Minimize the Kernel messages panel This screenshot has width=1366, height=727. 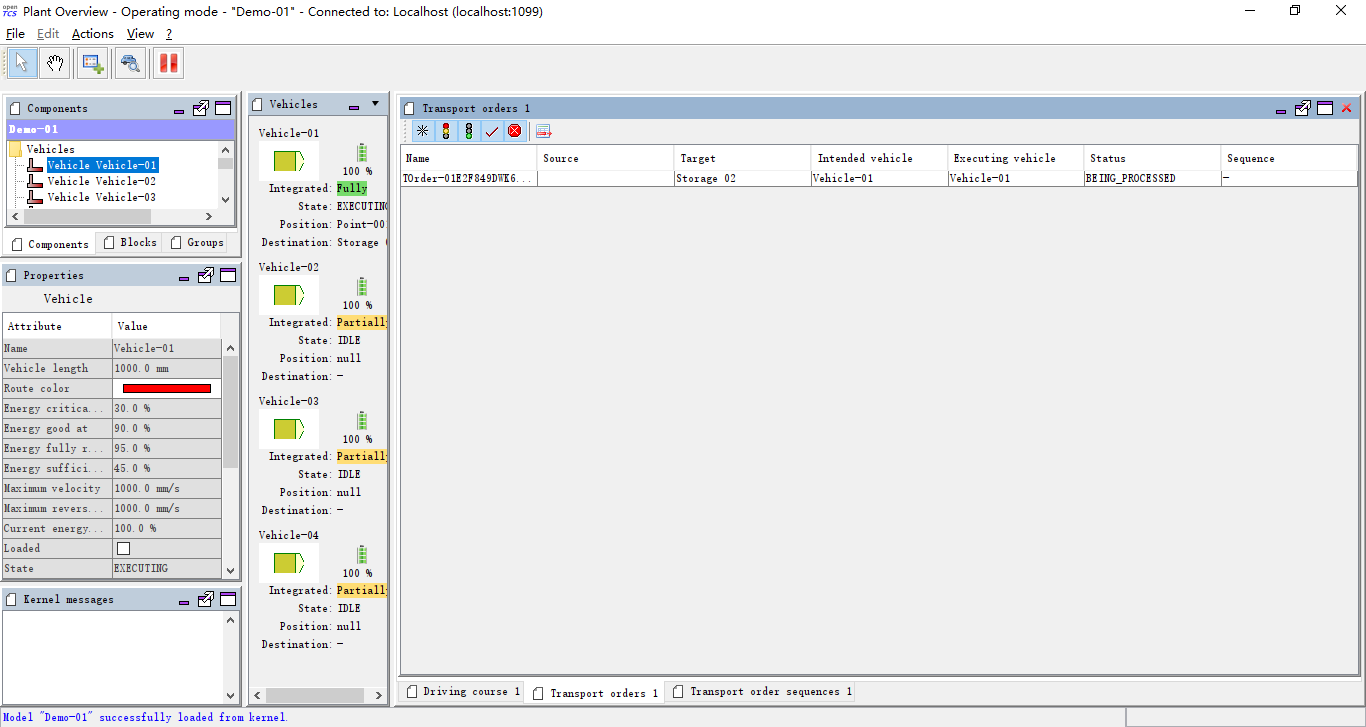183,600
